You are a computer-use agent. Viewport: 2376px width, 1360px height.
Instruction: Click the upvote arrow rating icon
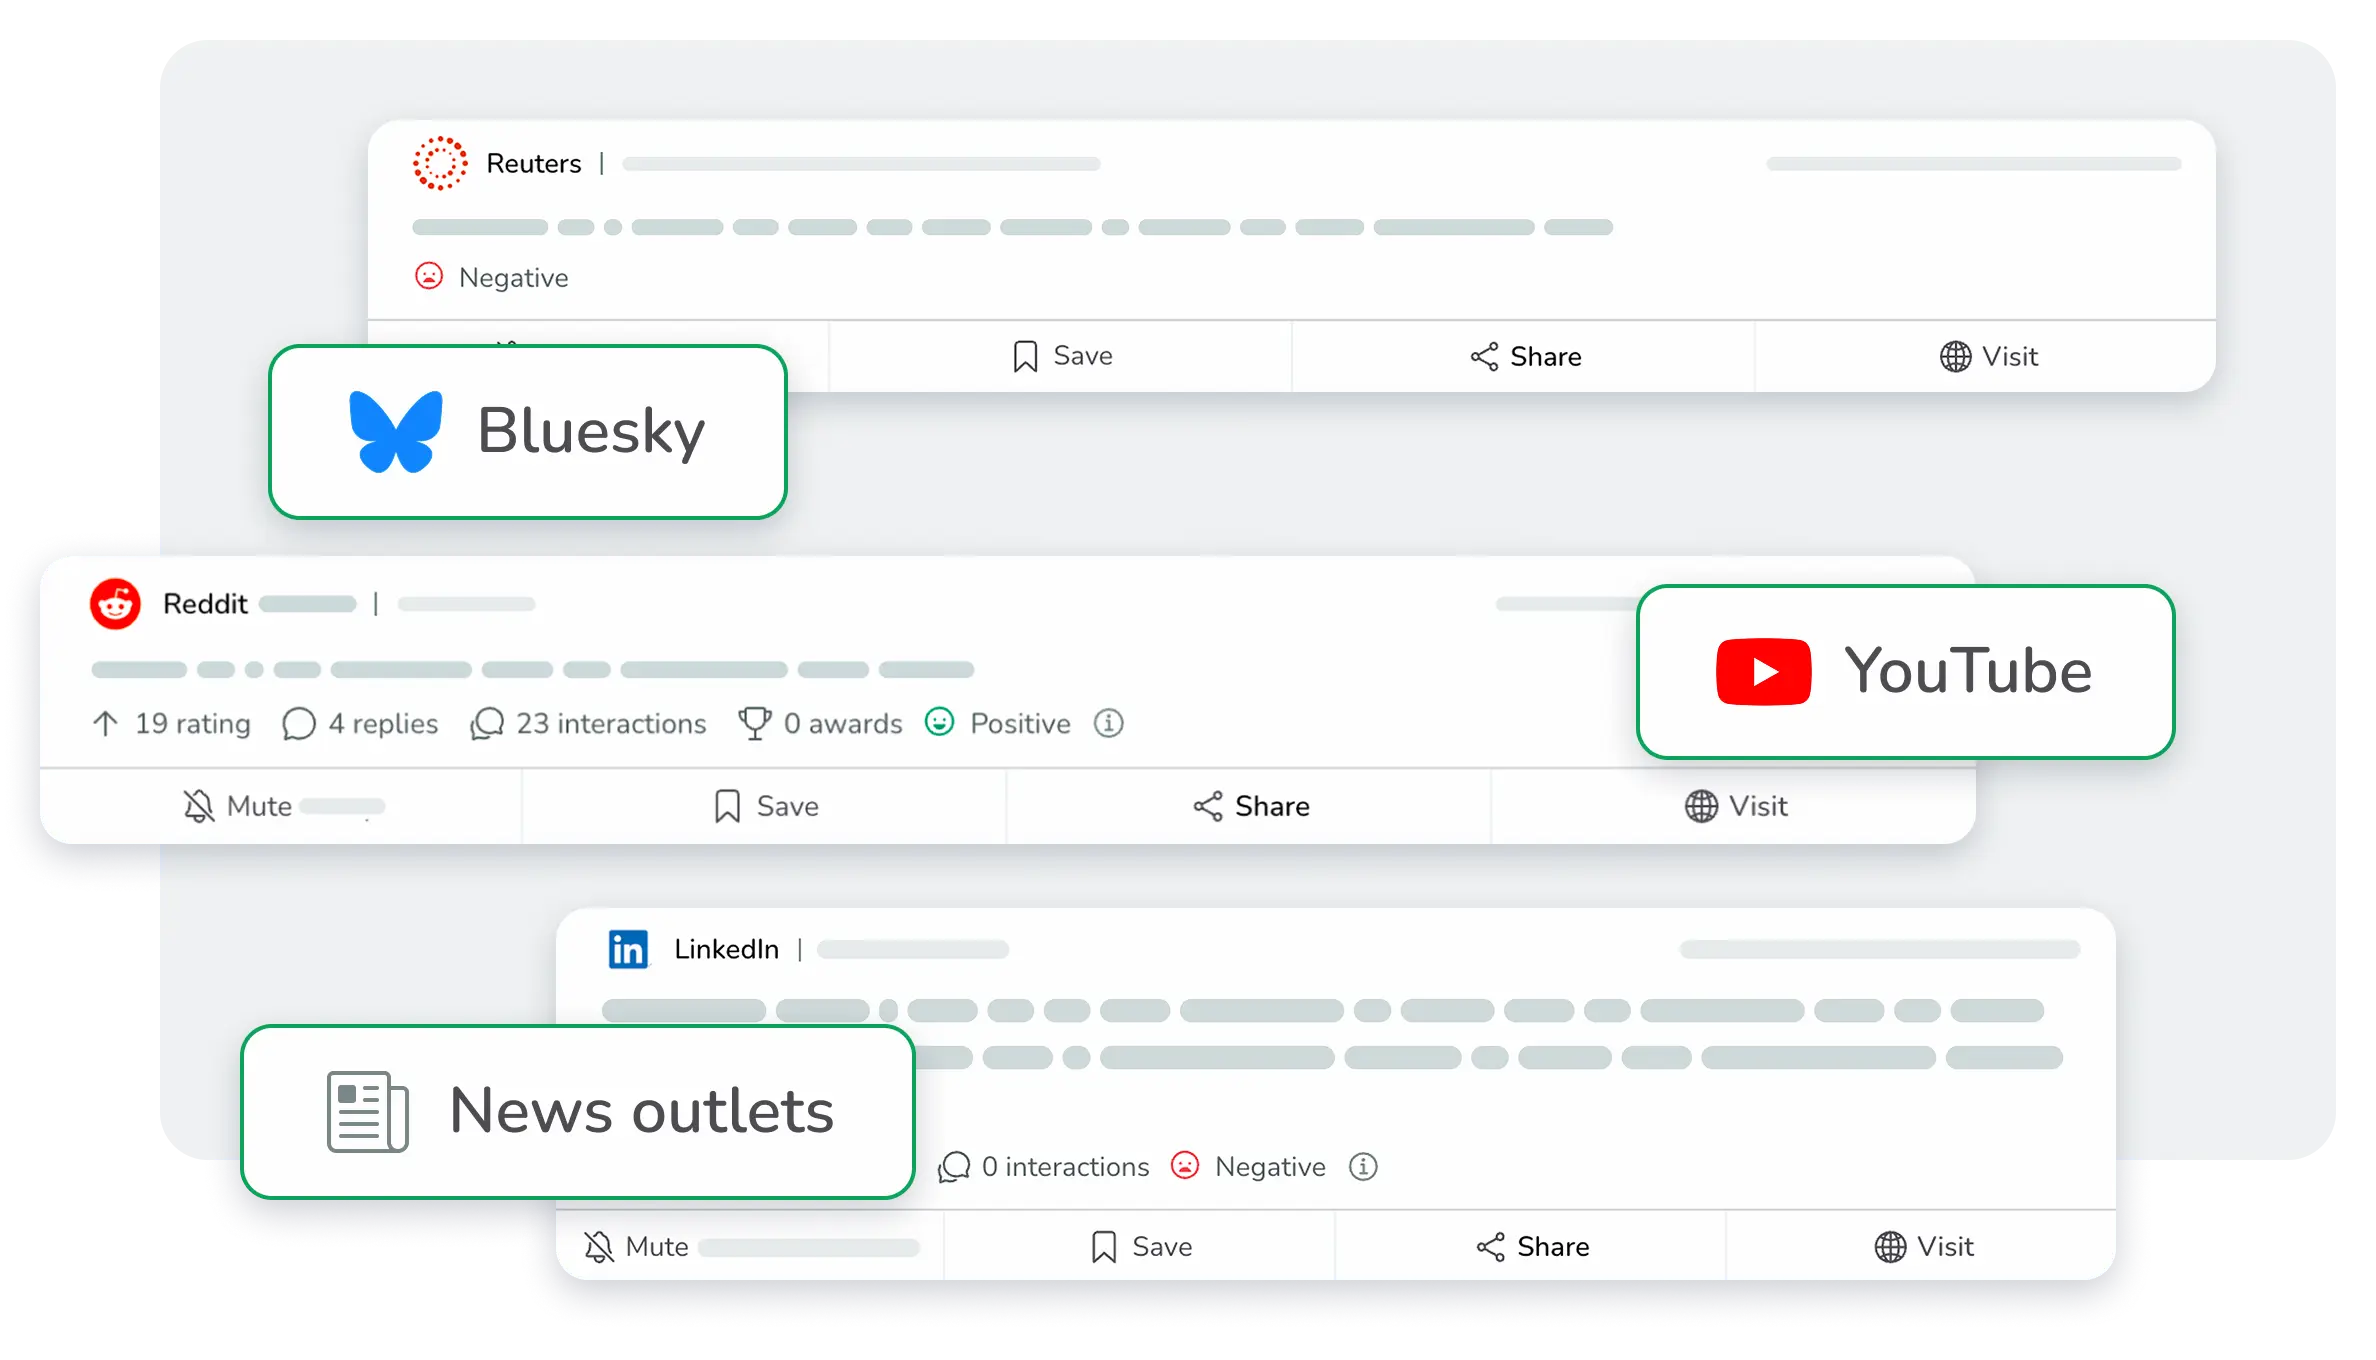point(105,723)
